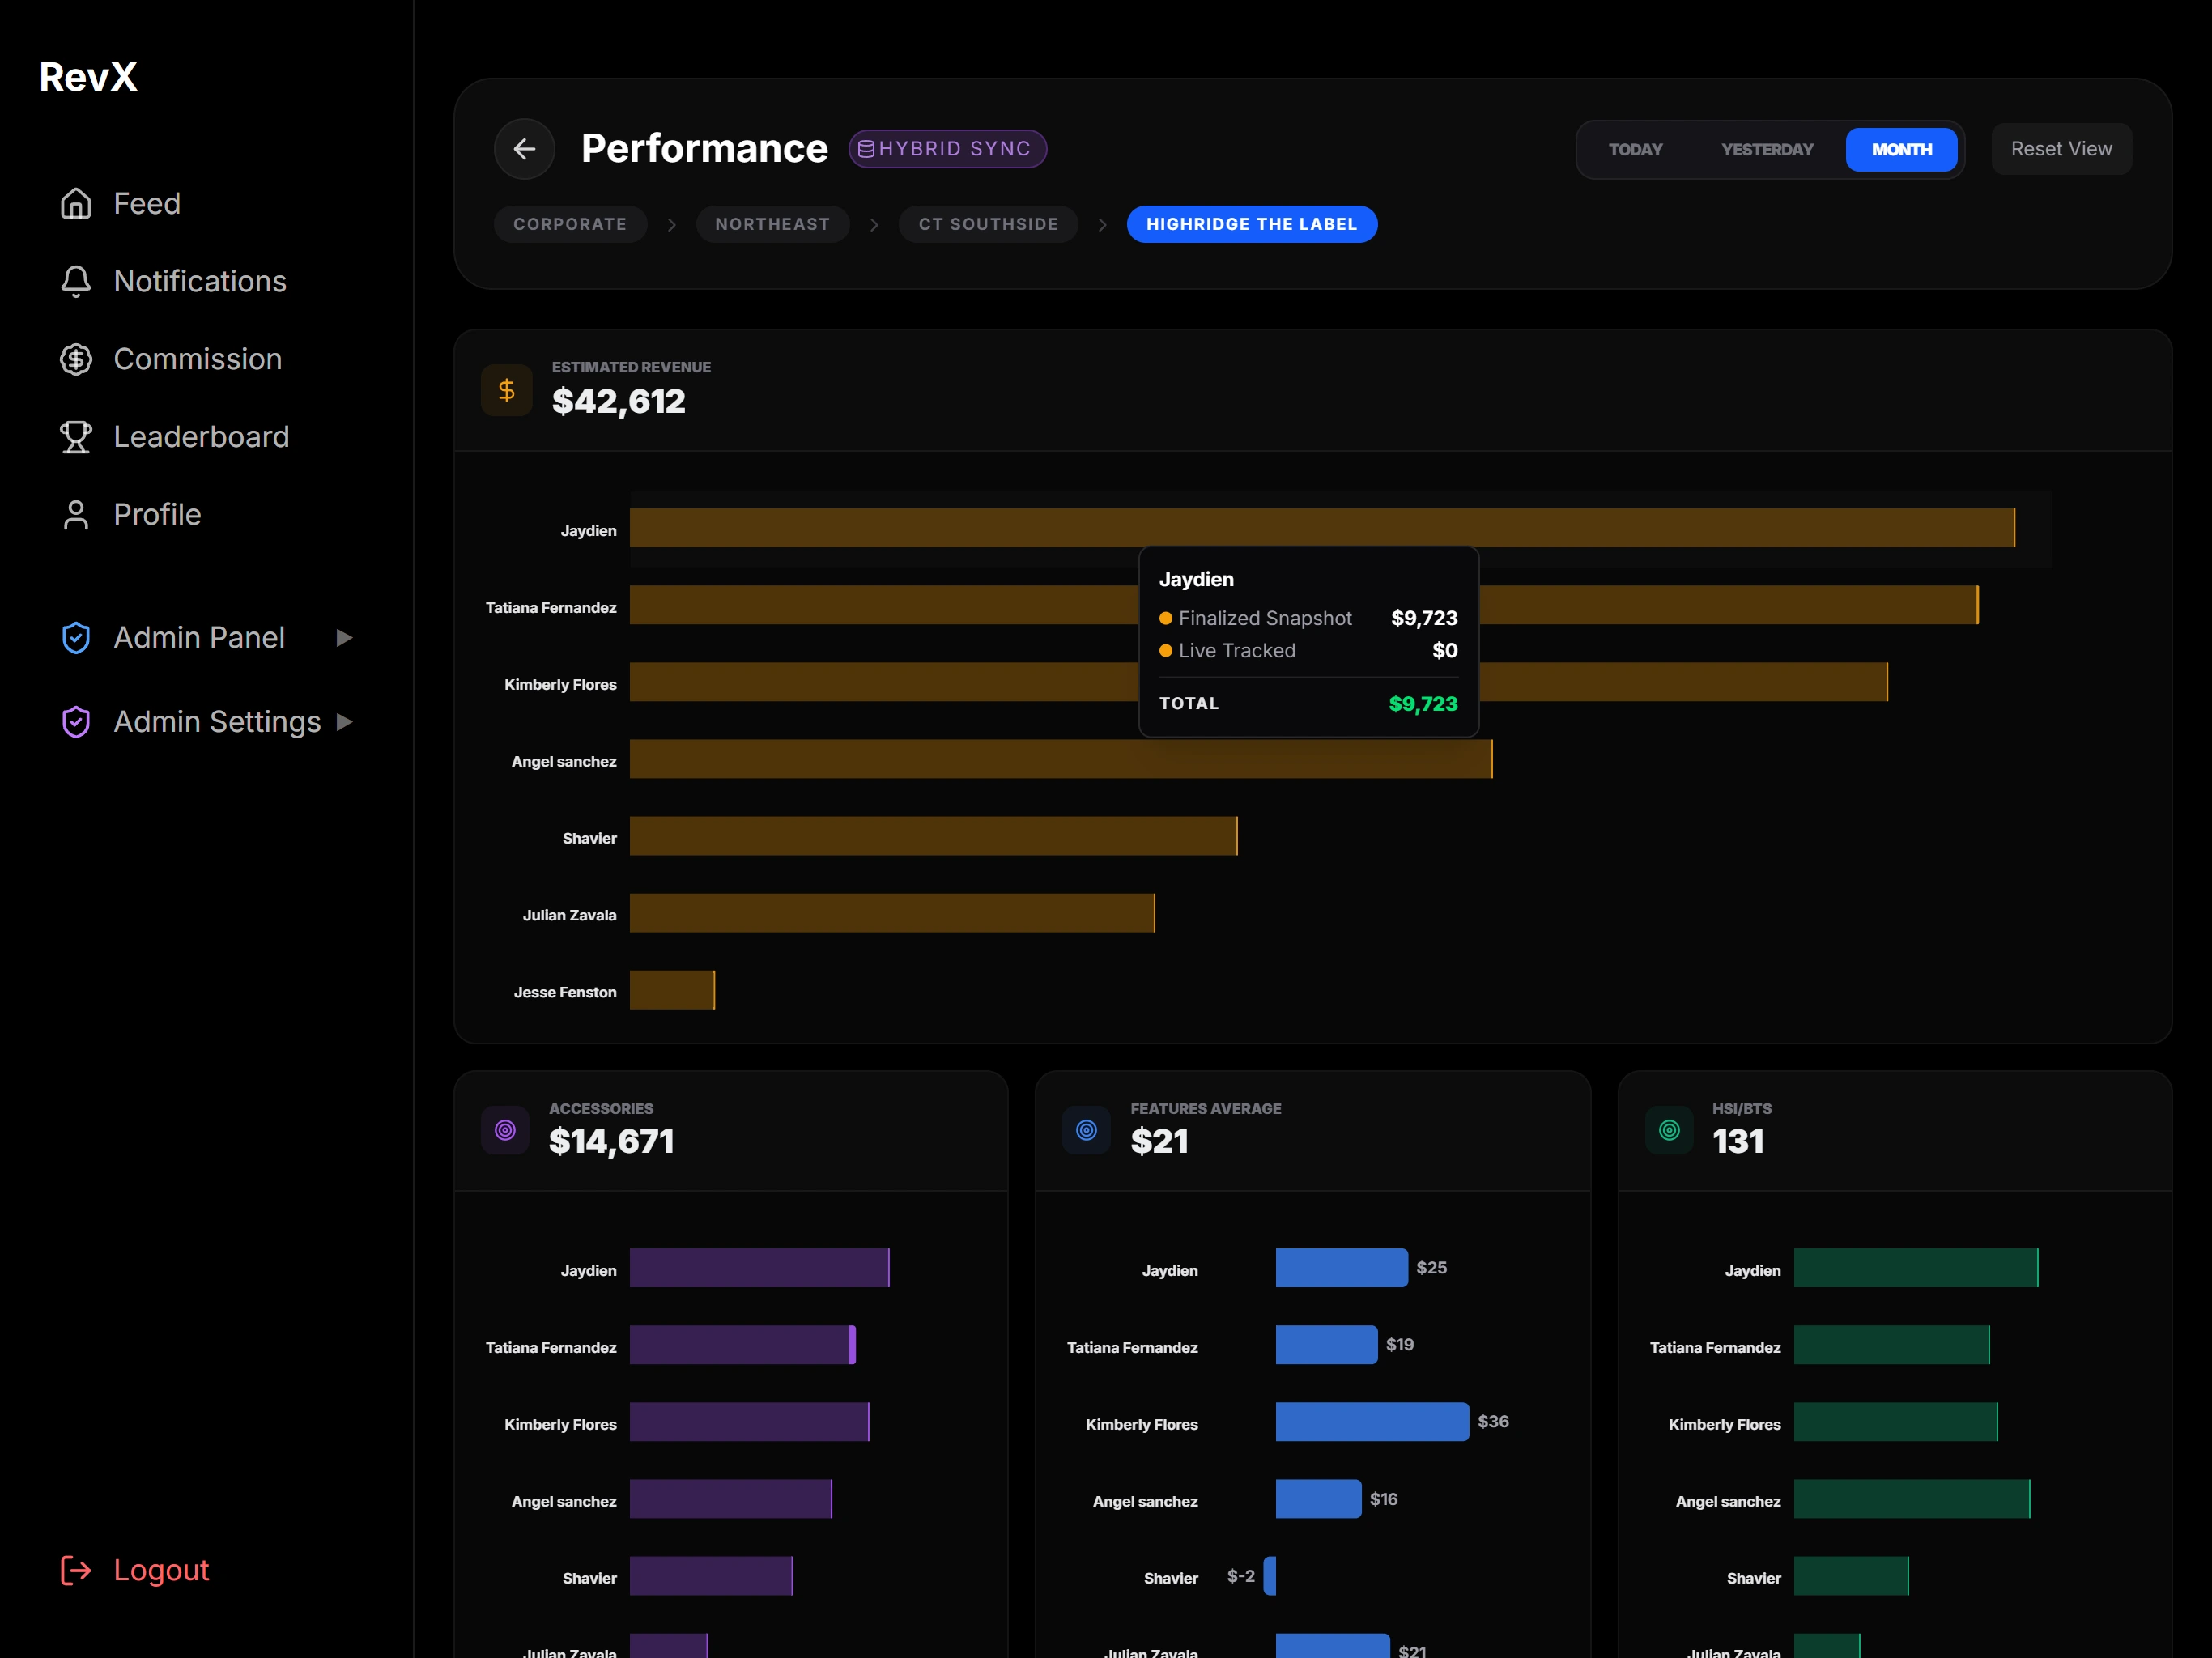Click the Admin Settings shield icon
Image resolution: width=2212 pixels, height=1658 pixels.
pos(76,722)
